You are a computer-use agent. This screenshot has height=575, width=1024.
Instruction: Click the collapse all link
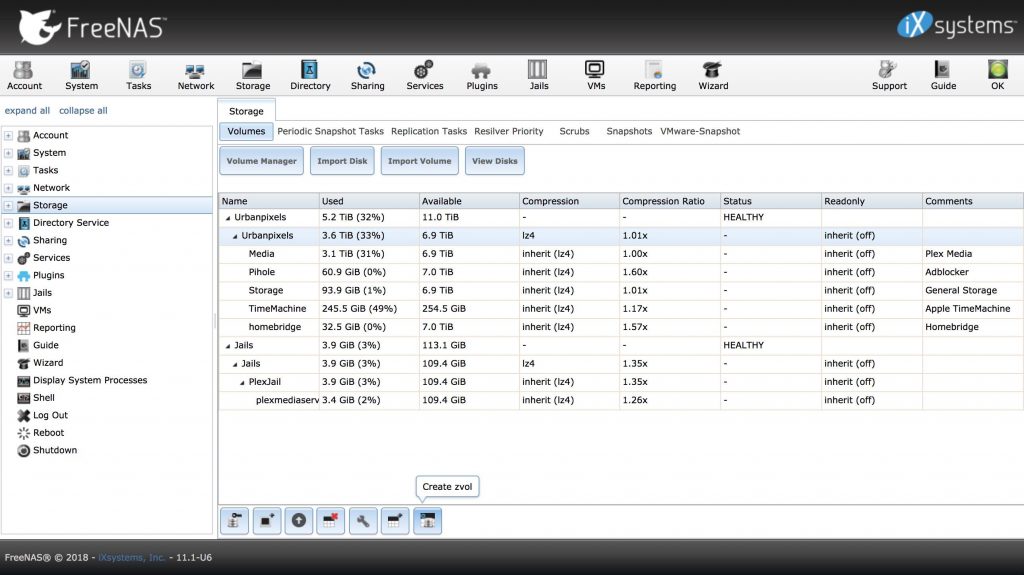click(x=83, y=110)
